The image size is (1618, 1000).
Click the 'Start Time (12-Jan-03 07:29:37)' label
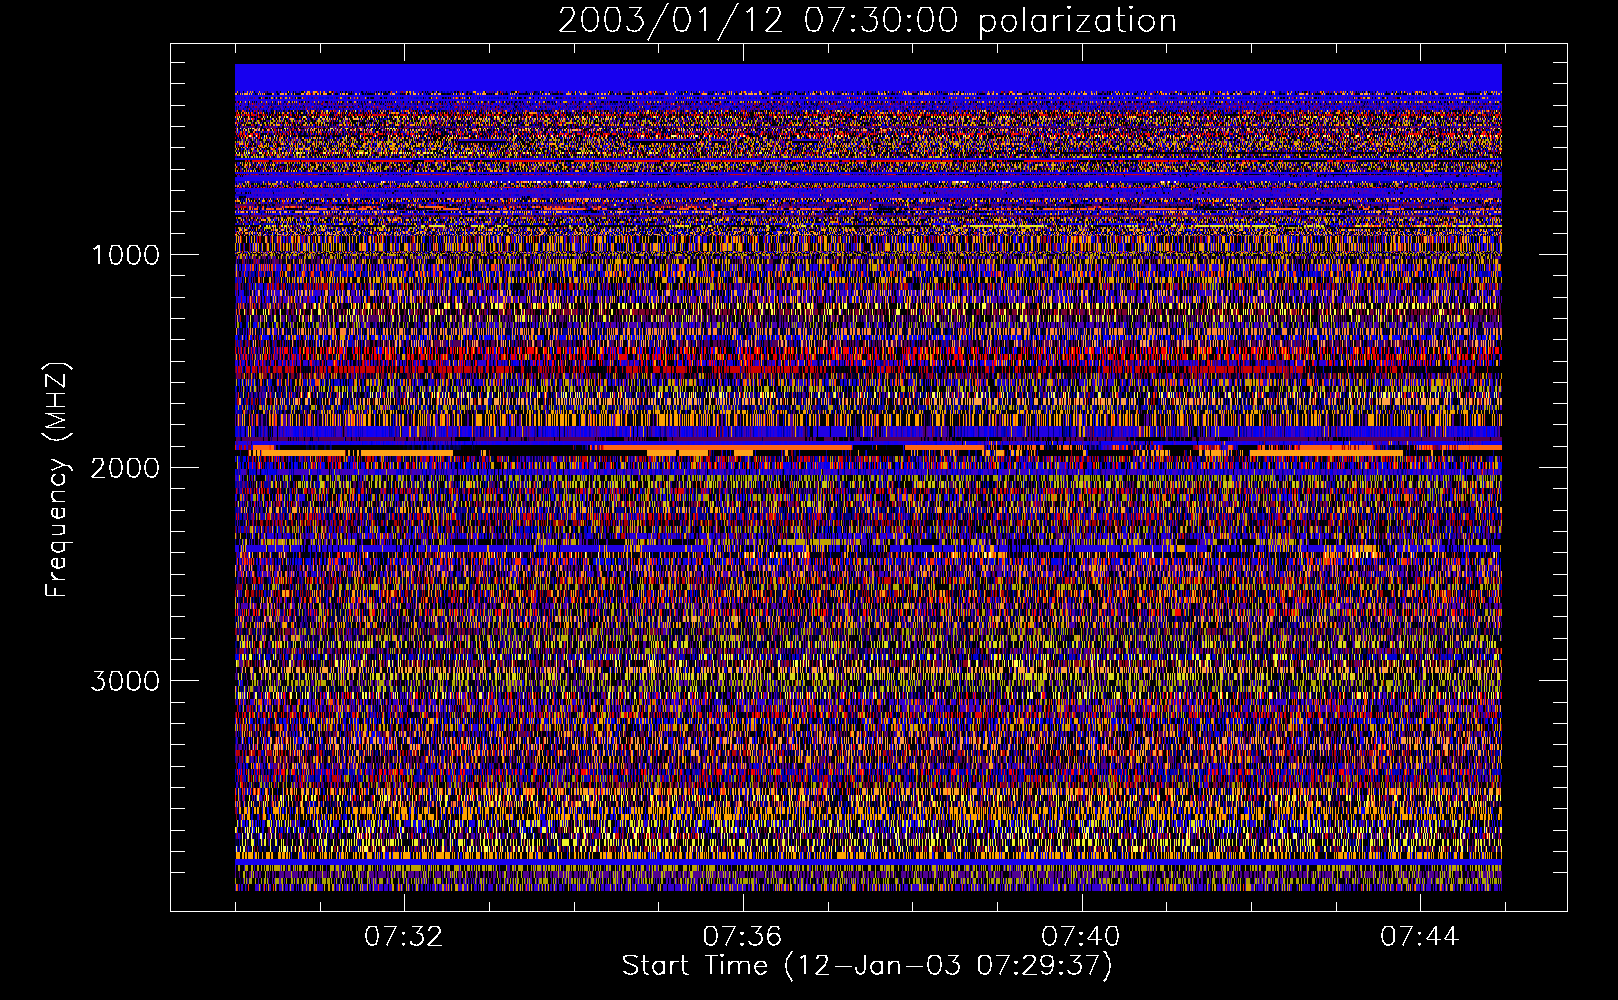click(x=867, y=965)
